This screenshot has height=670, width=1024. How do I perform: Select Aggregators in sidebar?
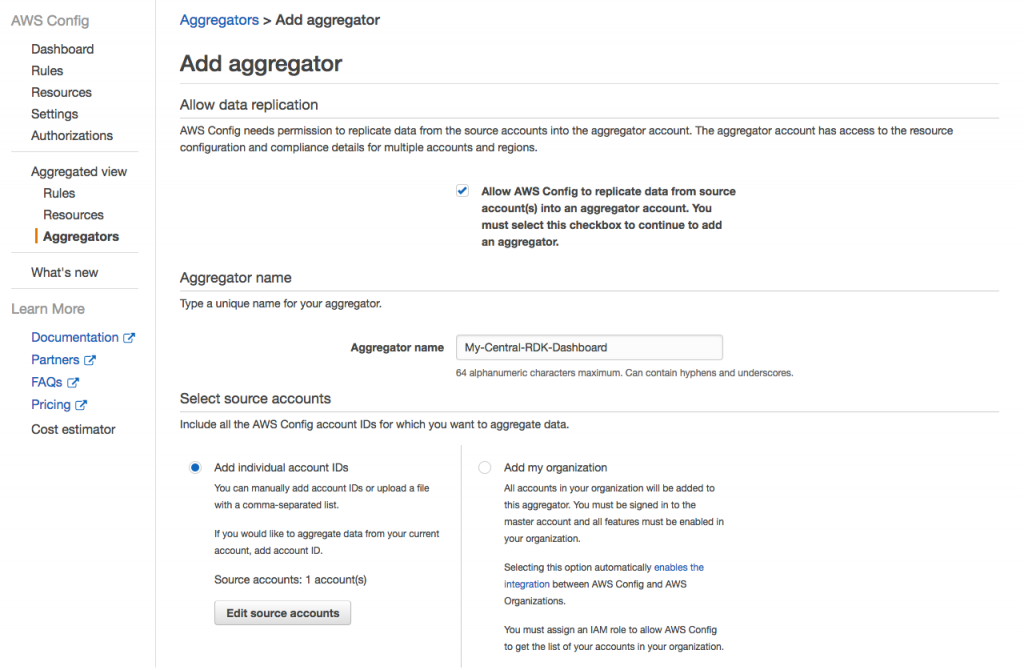pyautogui.click(x=81, y=236)
